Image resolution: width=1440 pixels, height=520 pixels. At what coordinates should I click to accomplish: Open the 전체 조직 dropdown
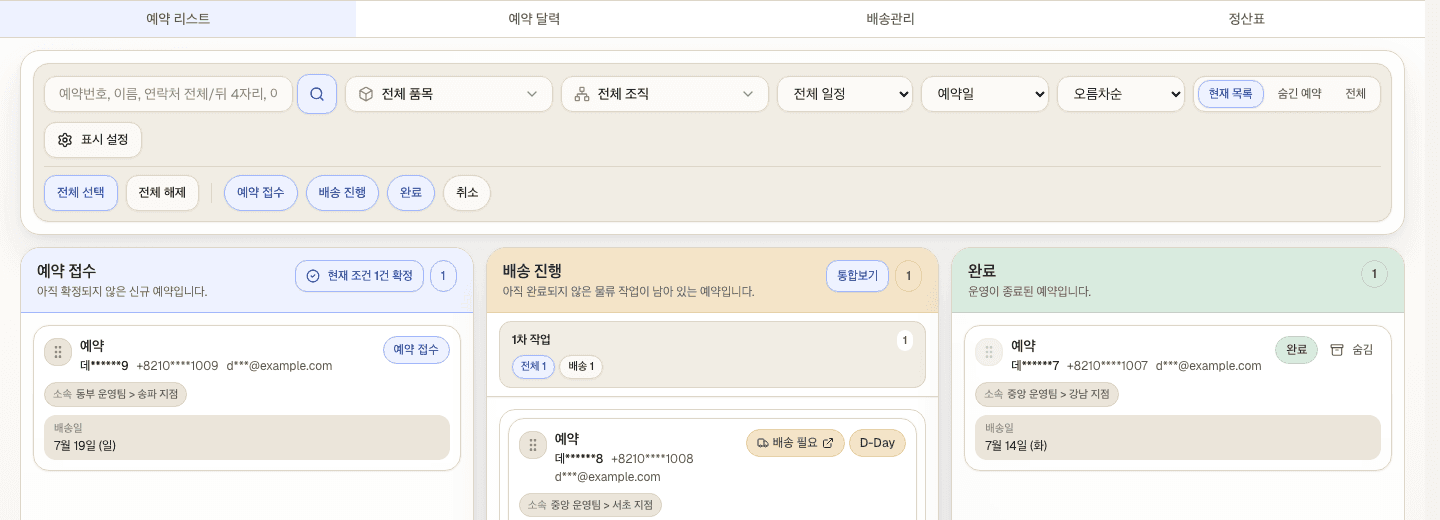pos(665,94)
